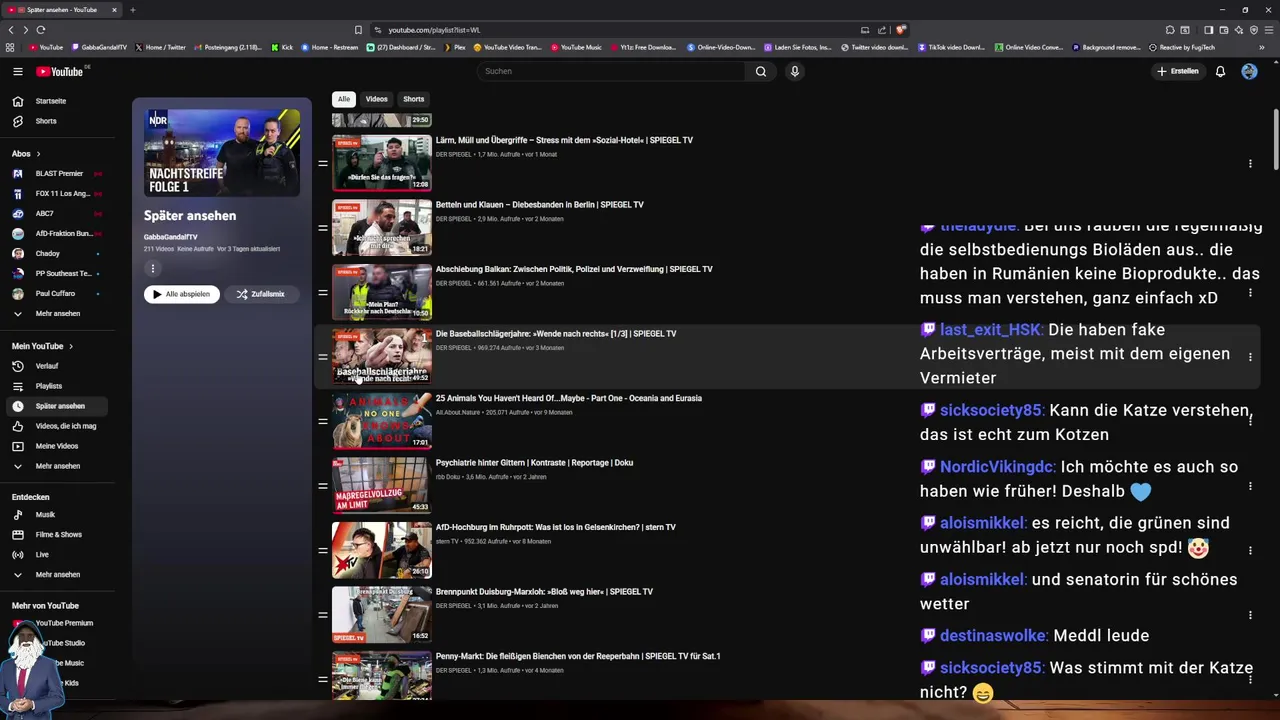Select the Alle filter chip
The image size is (1280, 720).
coord(344,99)
